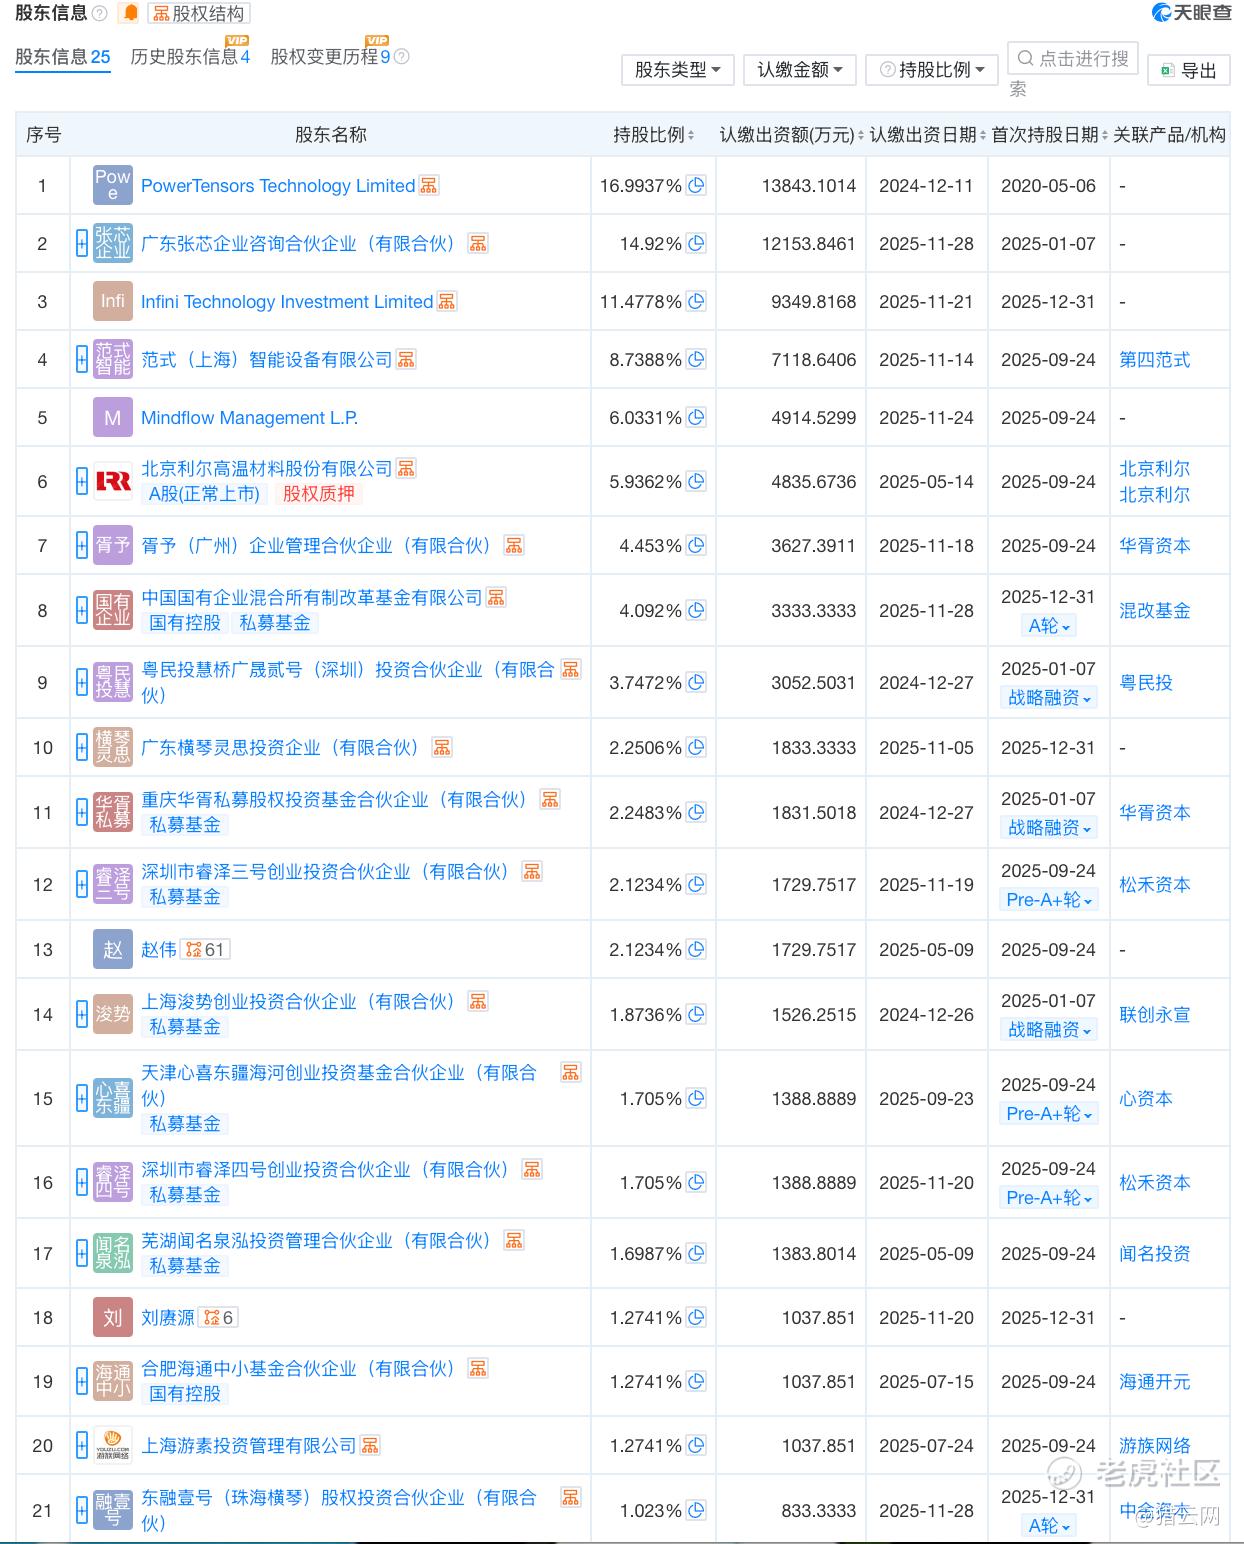Open the A轮 dropdown in 东融壹号 row
1244x1544 pixels.
point(1049,1526)
